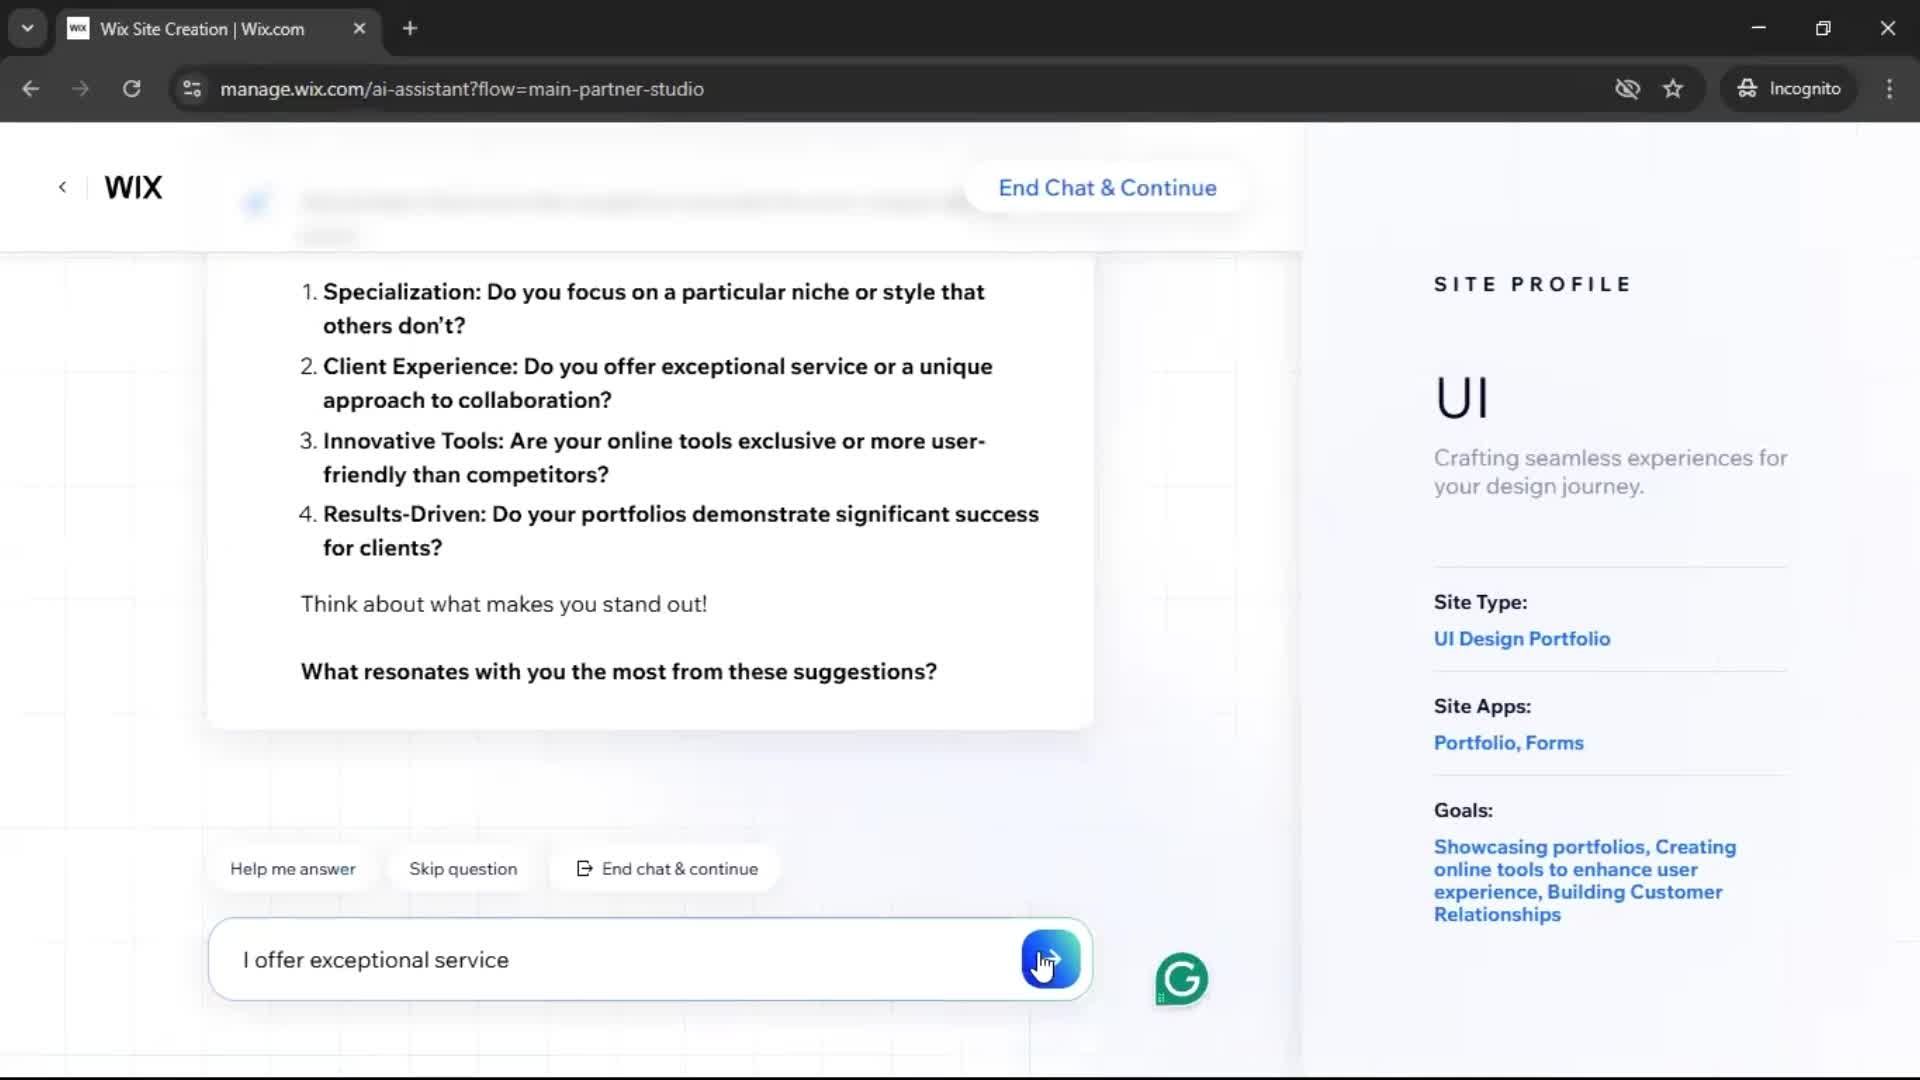Click the Site Apps label
This screenshot has height=1080, width=1920.
click(1482, 707)
